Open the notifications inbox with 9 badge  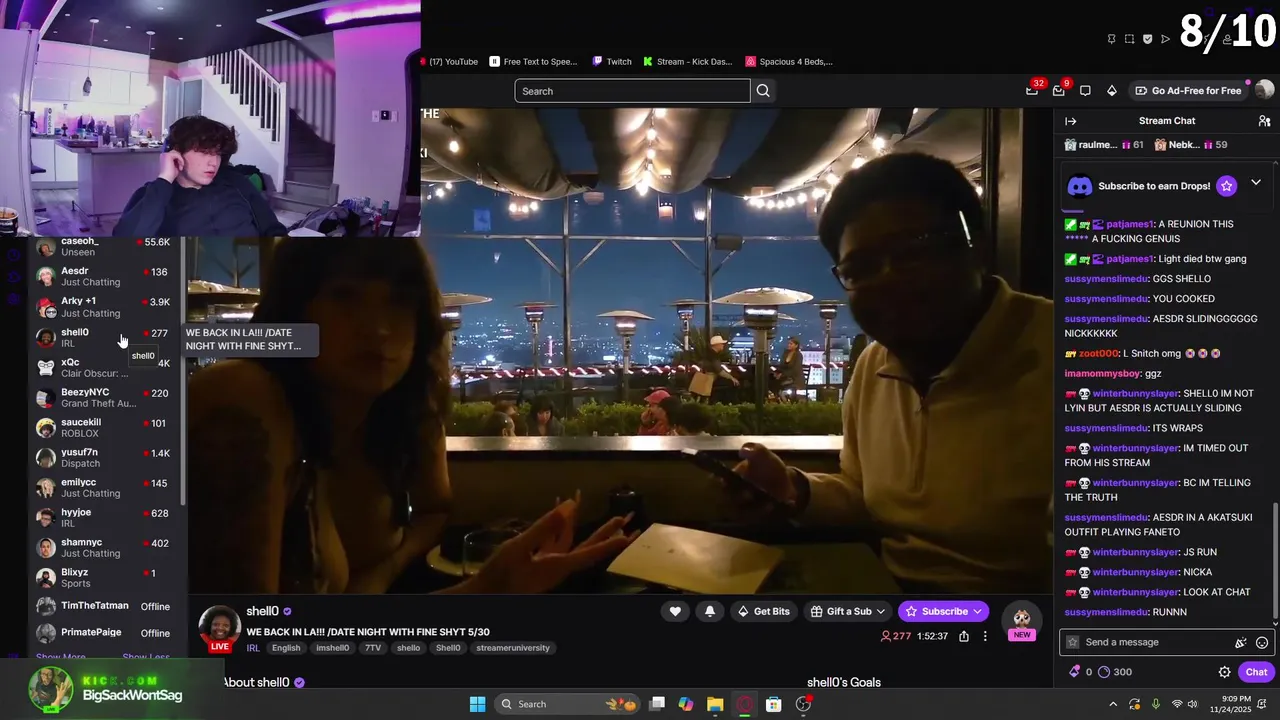pyautogui.click(x=1059, y=91)
